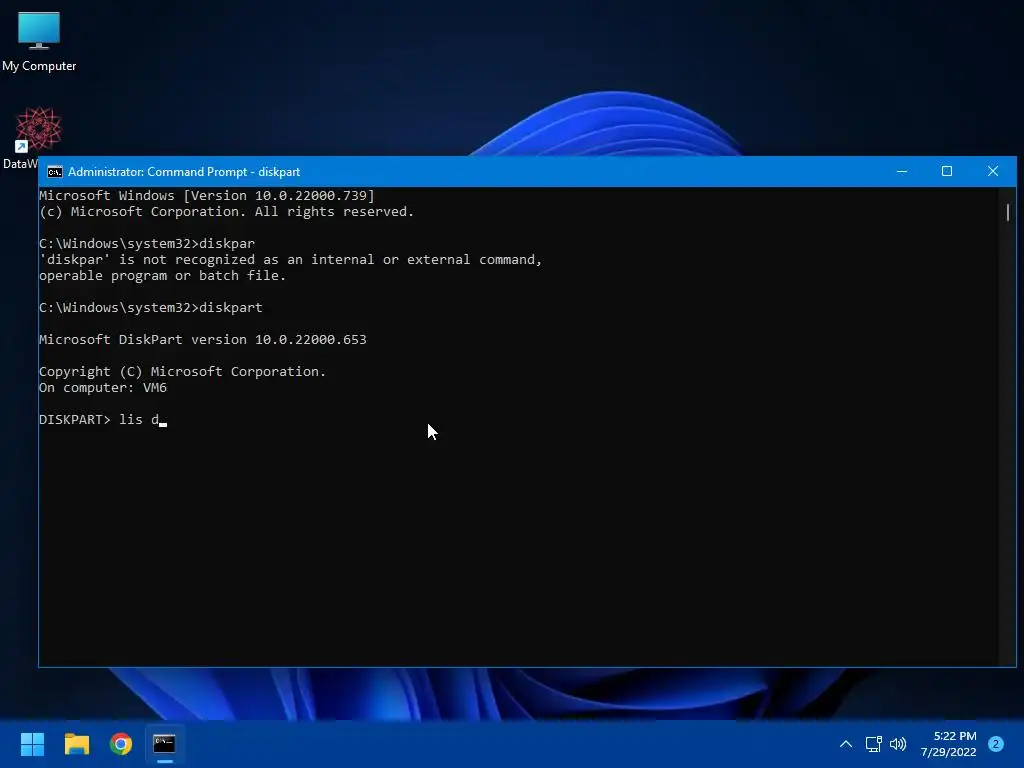
Task: Click the 'Copyright (C) Microsoft Corporation.' line
Action: (x=182, y=372)
